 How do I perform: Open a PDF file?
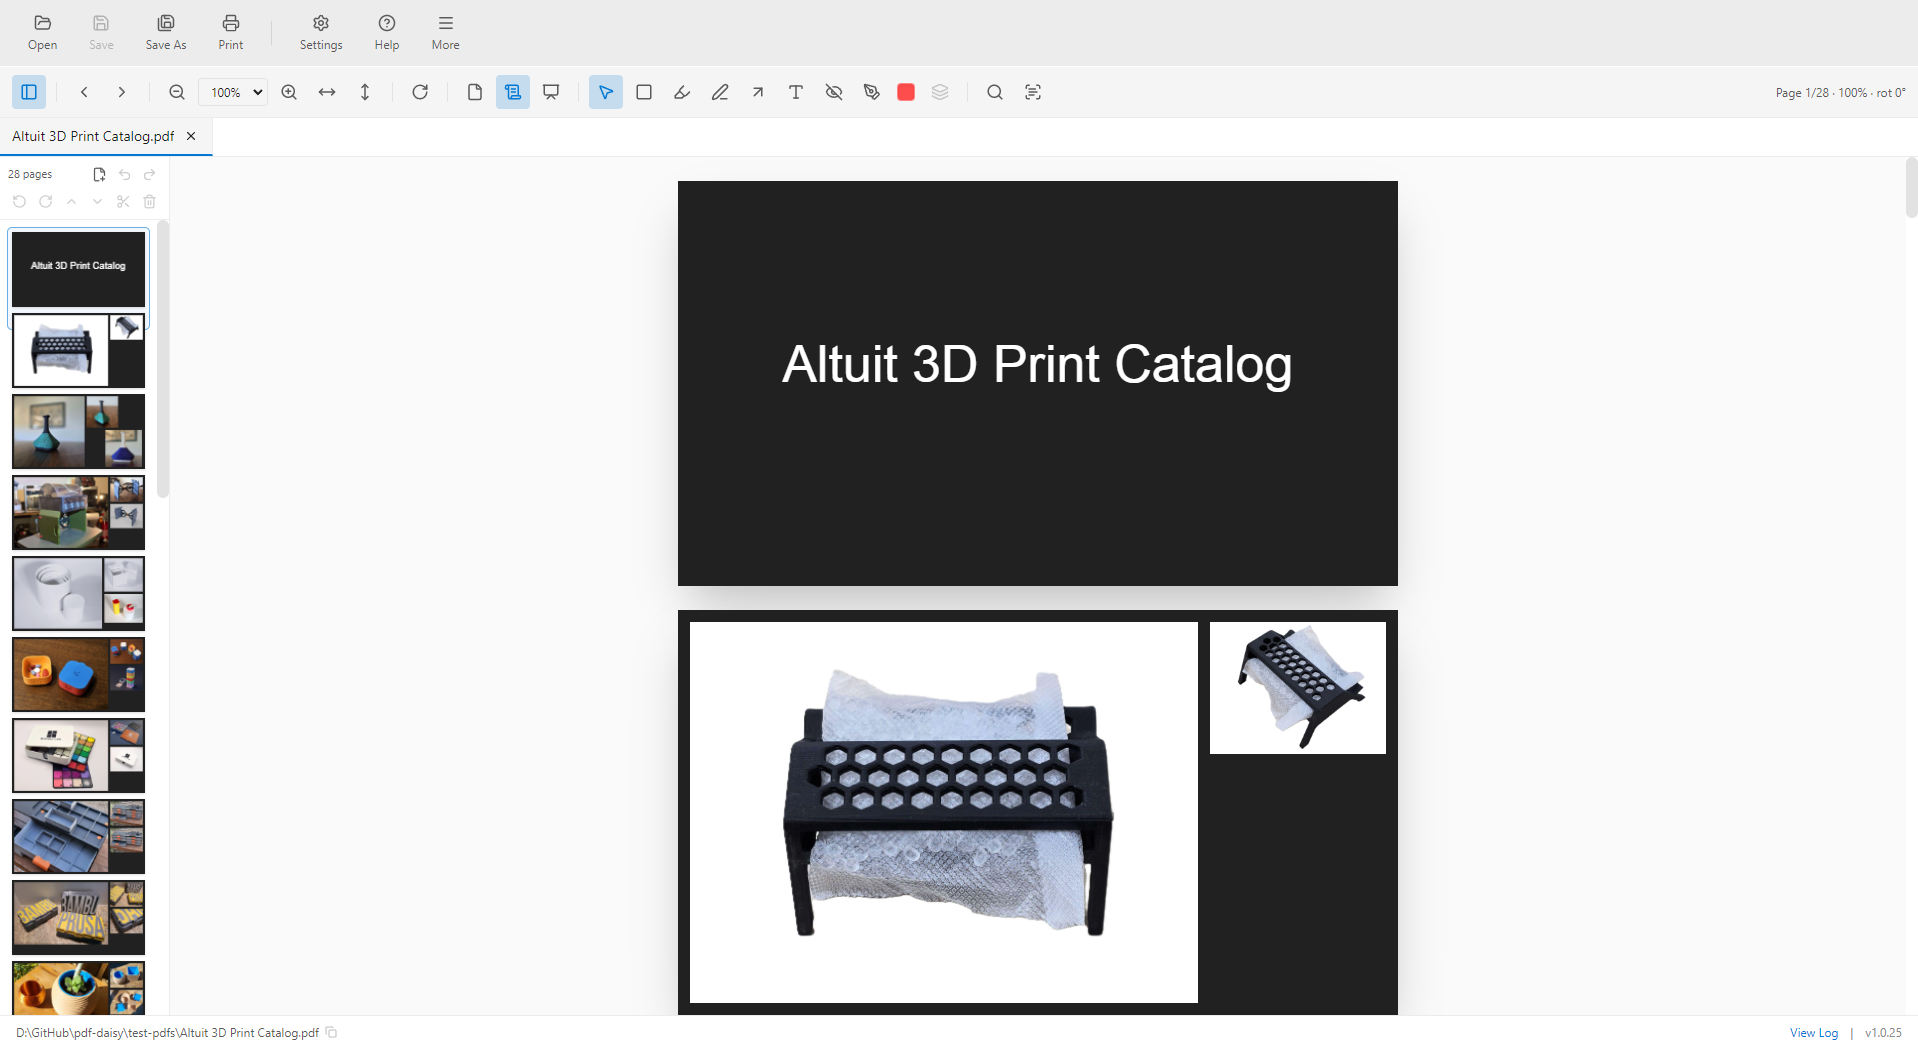pyautogui.click(x=42, y=32)
